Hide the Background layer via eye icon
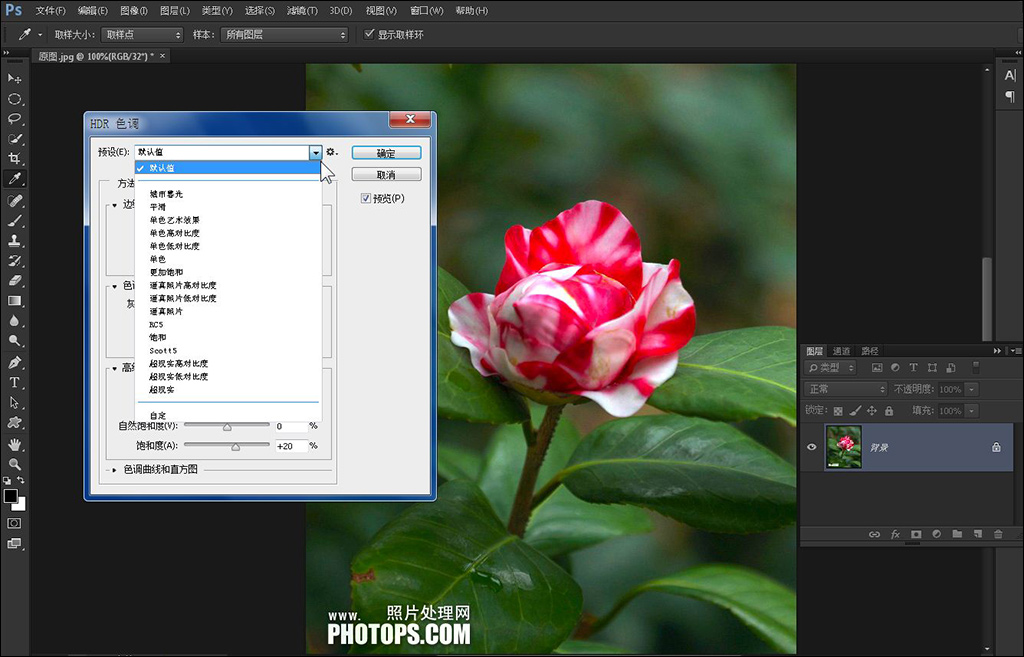Screen dimensions: 1024x657 click(812, 447)
